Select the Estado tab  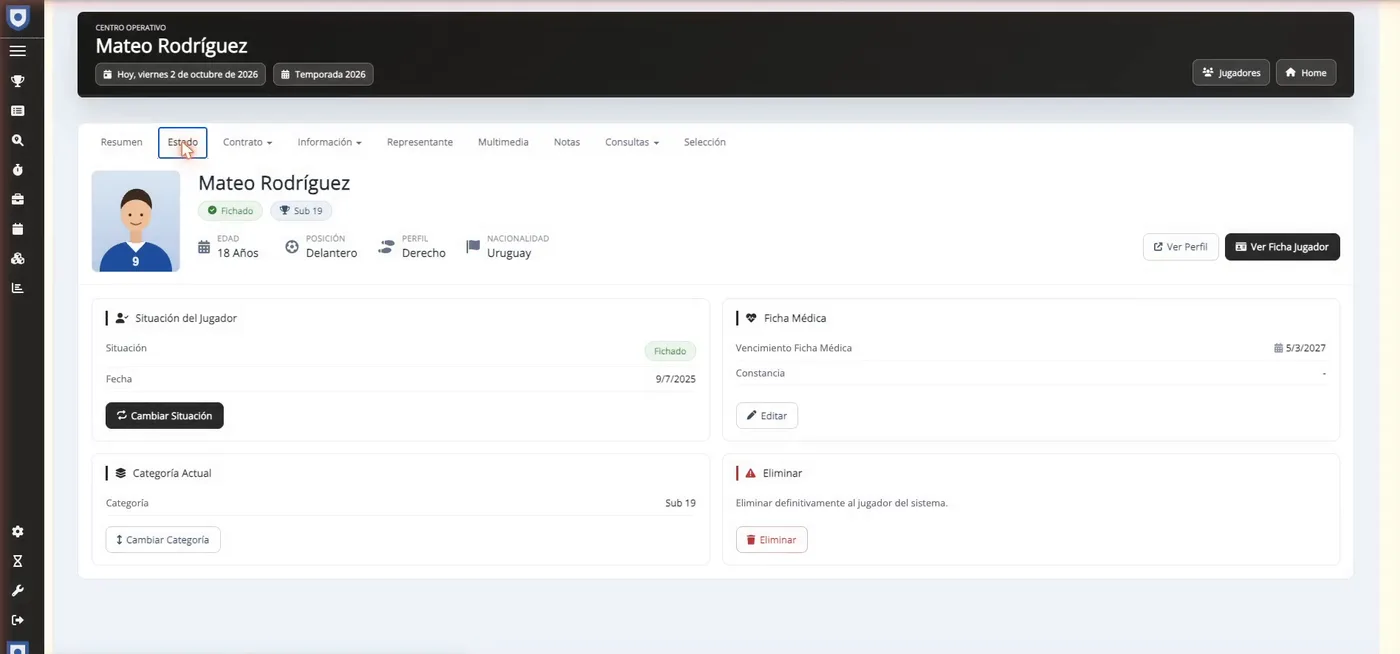182,142
